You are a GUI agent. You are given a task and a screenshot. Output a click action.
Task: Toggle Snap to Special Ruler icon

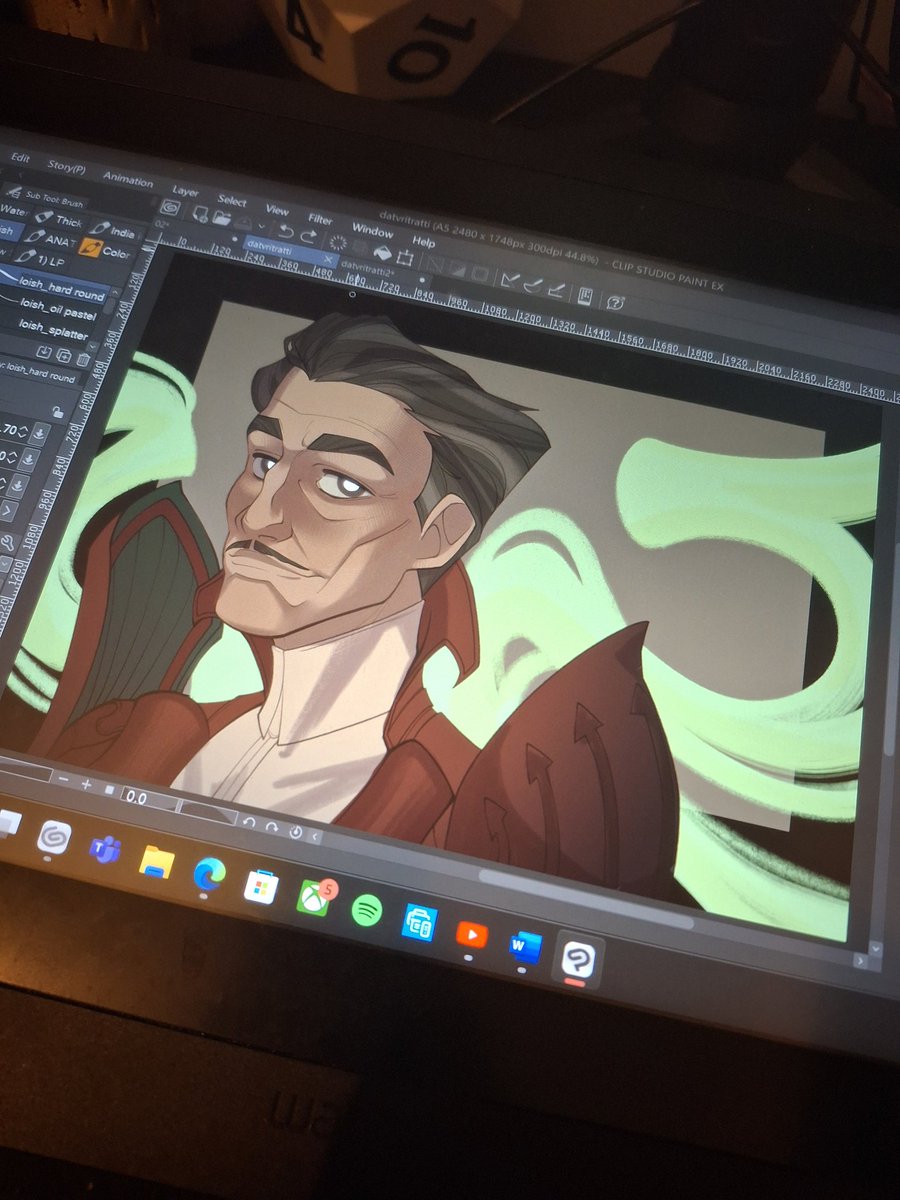(533, 284)
